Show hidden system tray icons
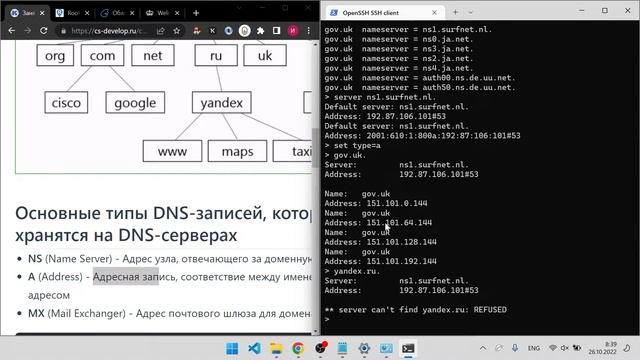640x360 pixels. tap(483, 348)
